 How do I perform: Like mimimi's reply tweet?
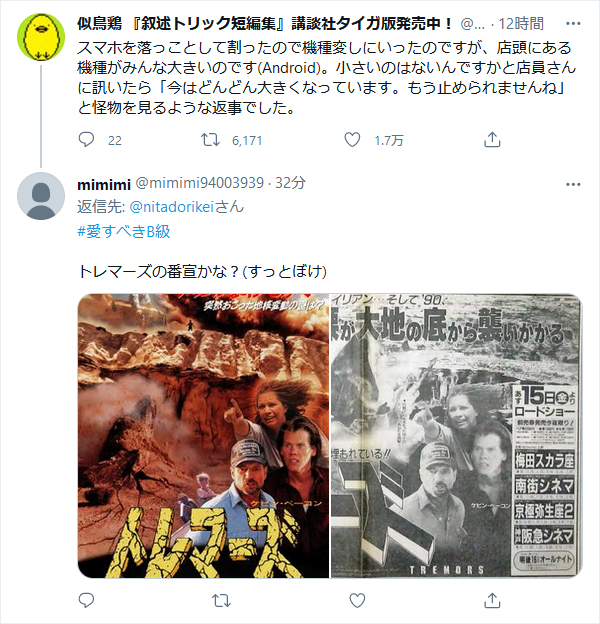coord(357,600)
